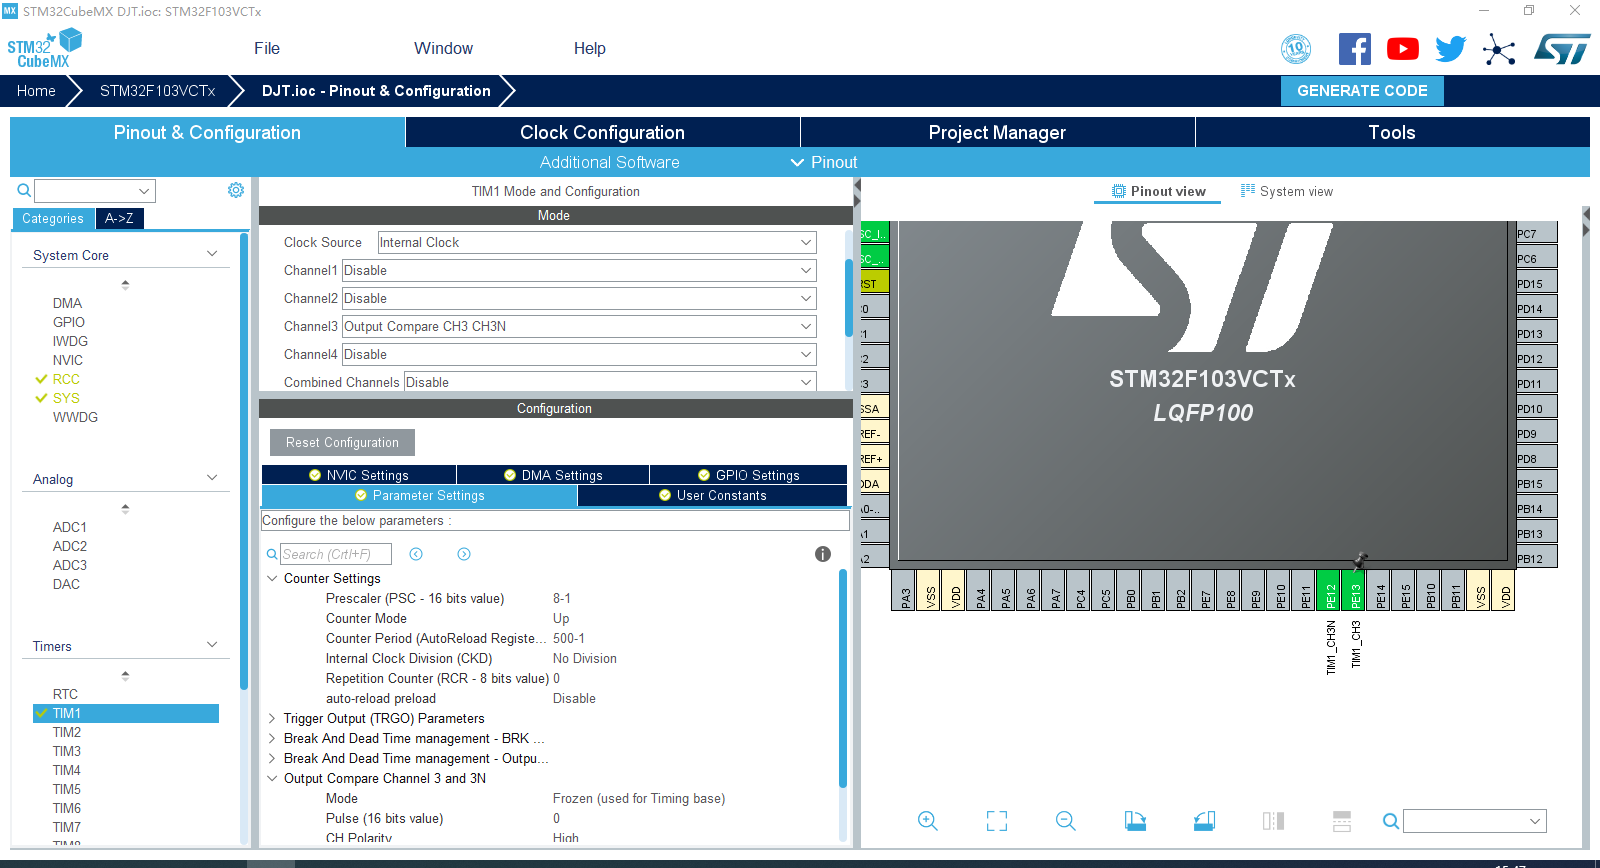Image resolution: width=1600 pixels, height=868 pixels.
Task: Open the Channel3 Output Compare dropdown
Action: point(579,326)
